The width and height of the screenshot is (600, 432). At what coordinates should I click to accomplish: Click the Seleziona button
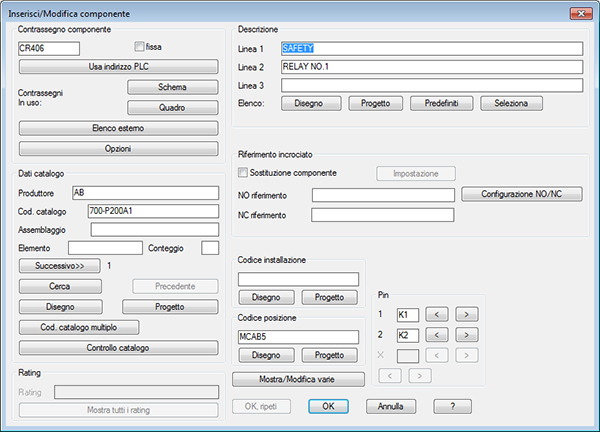(x=511, y=103)
